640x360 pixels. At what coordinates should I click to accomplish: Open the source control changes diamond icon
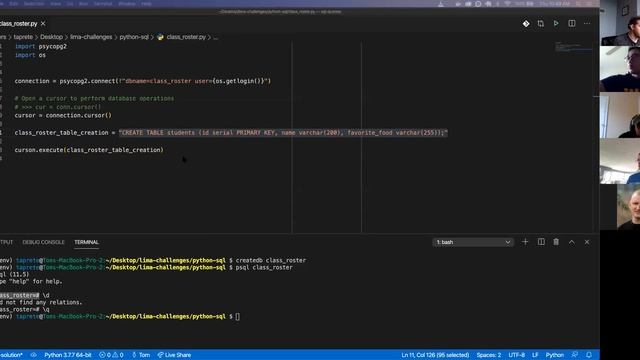click(x=526, y=24)
